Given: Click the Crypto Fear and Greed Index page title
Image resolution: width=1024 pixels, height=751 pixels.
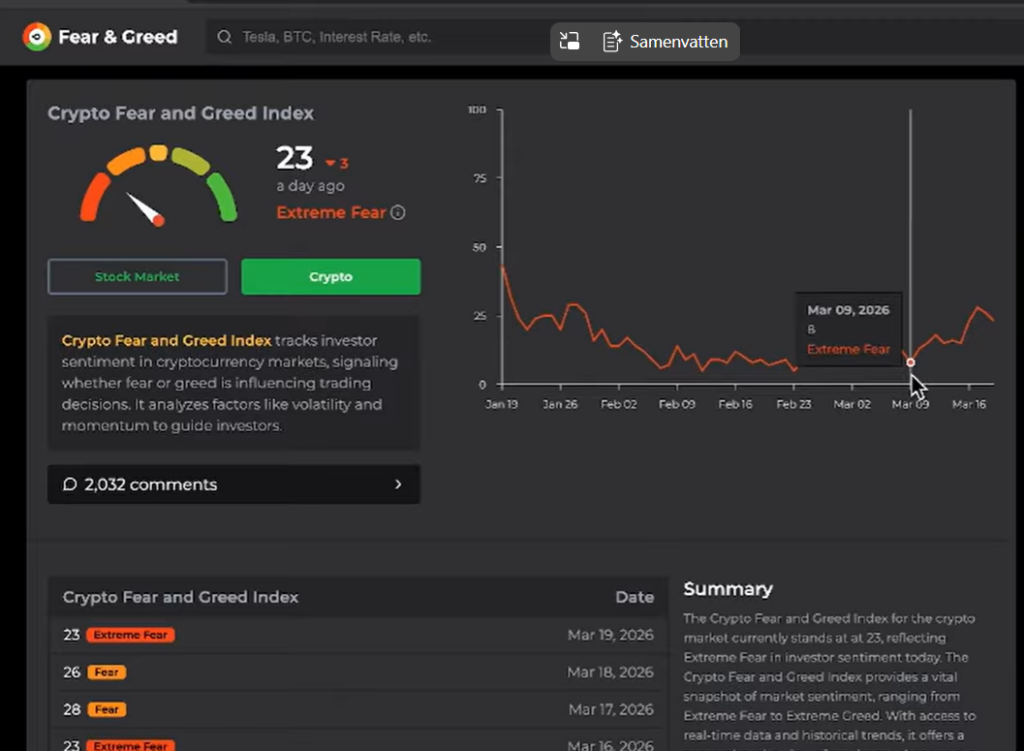Looking at the screenshot, I should 180,113.
